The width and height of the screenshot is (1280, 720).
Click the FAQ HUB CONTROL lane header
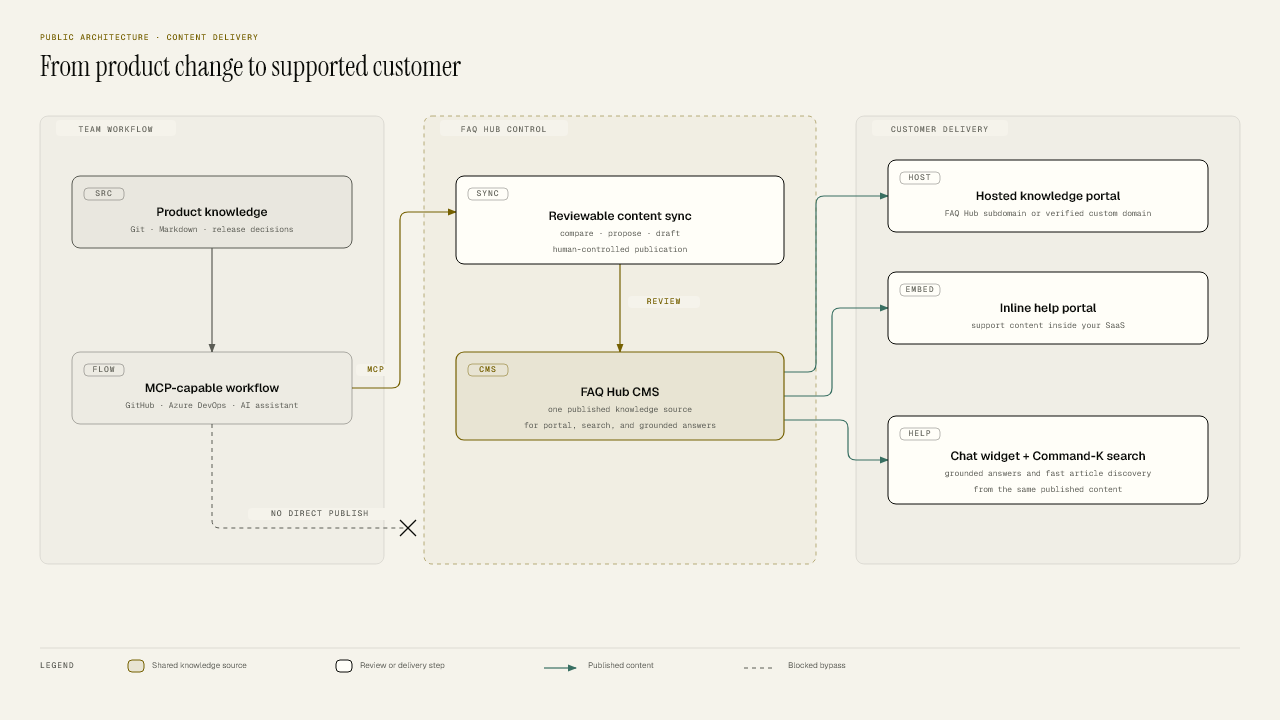pos(504,130)
